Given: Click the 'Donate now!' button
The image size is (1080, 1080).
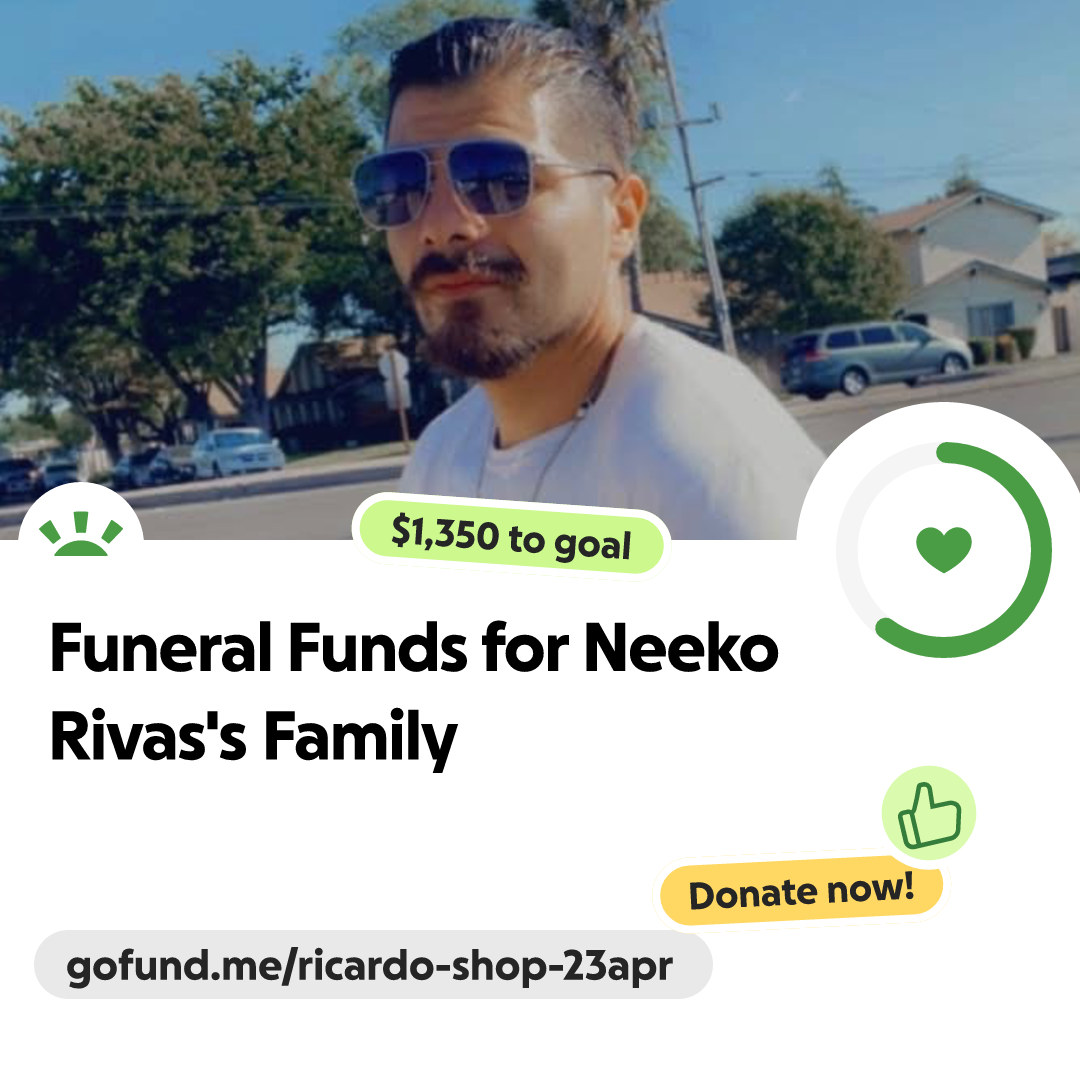Looking at the screenshot, I should [801, 891].
